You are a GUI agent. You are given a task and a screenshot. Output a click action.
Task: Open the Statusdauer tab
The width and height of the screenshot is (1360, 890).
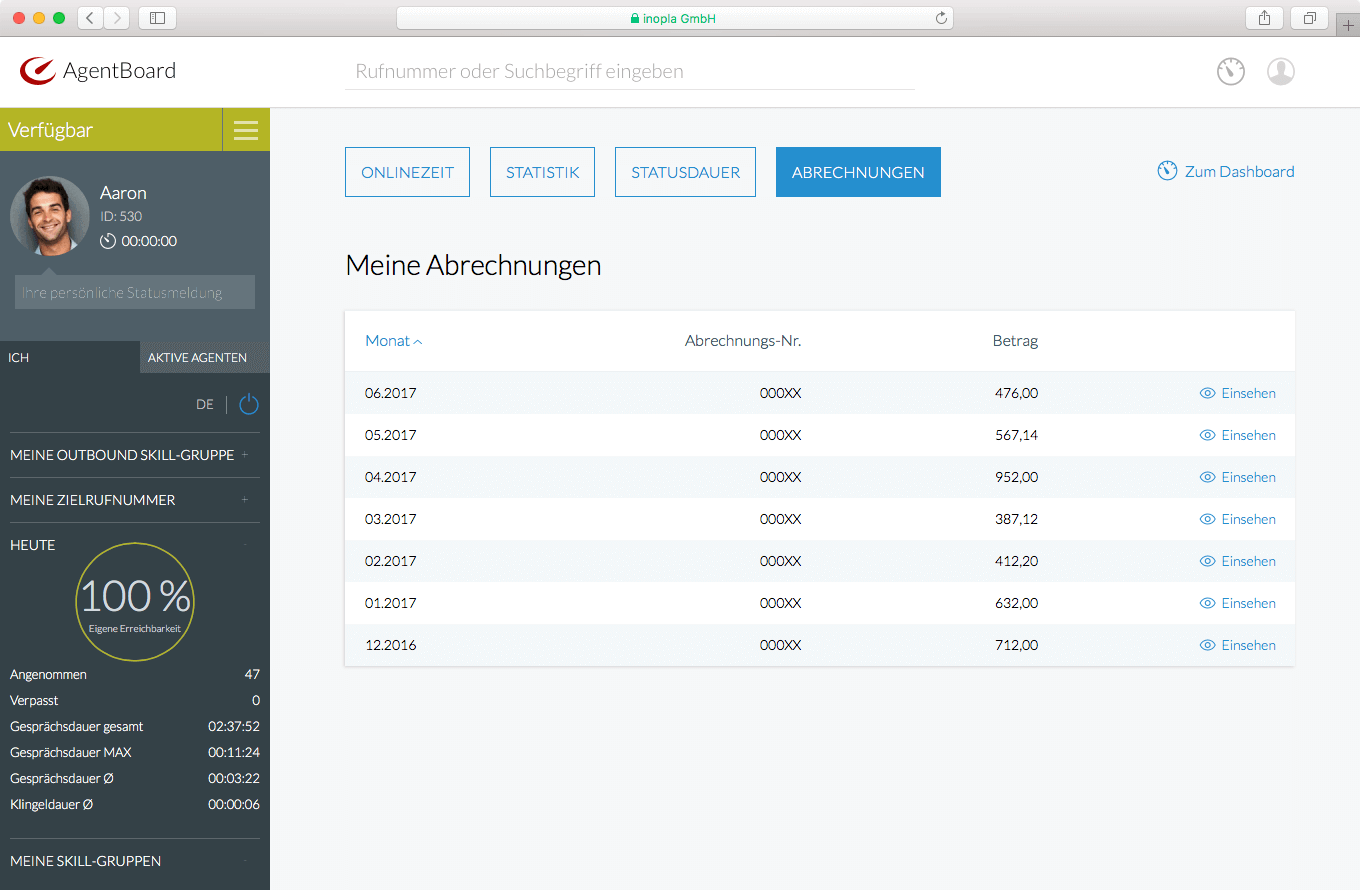pyautogui.click(x=685, y=172)
